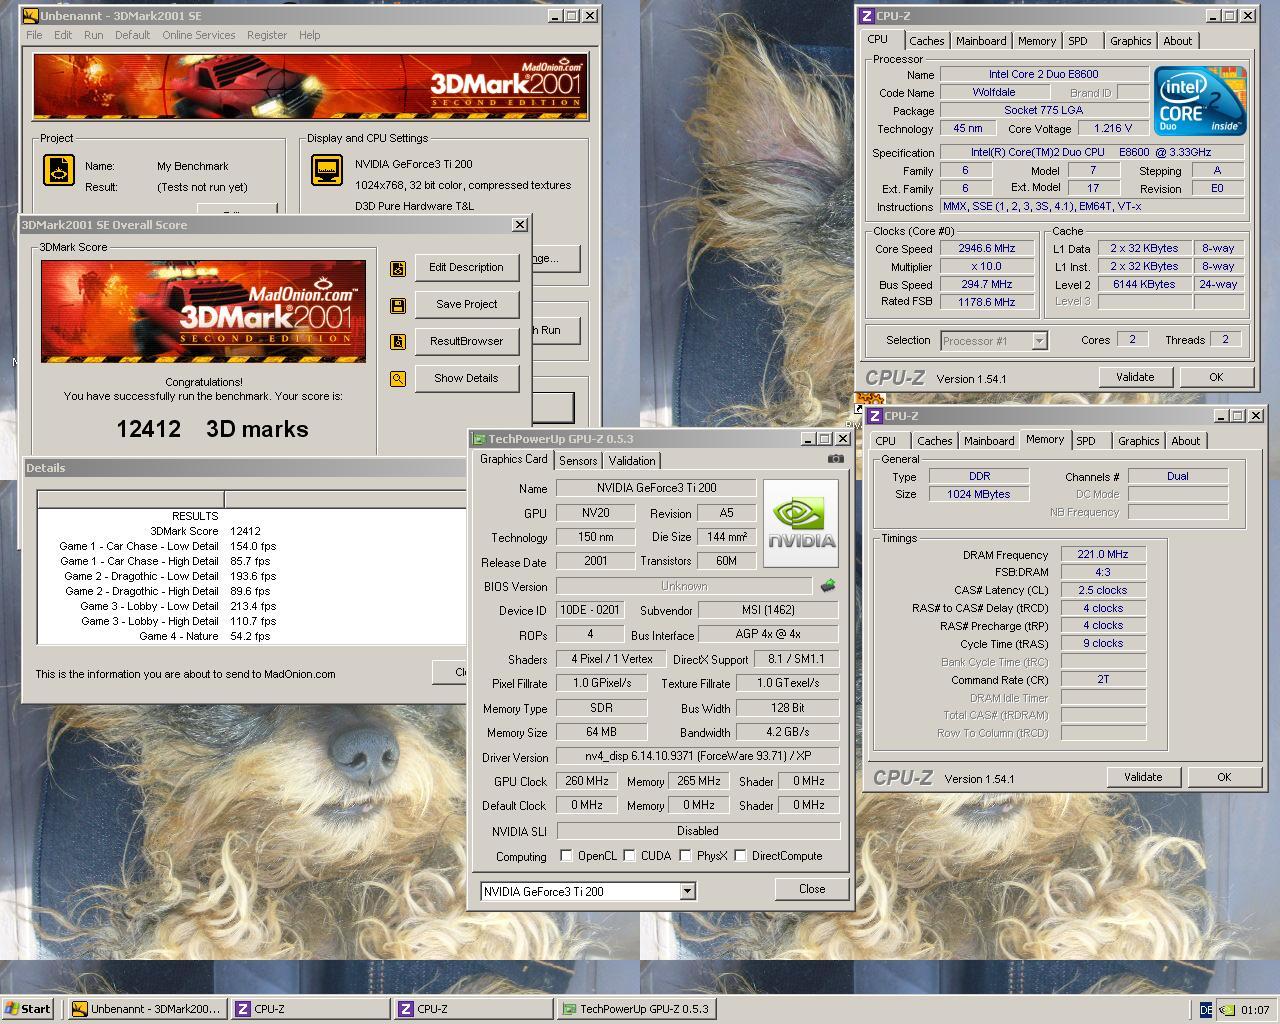
Task: Click the Save Project disk icon
Action: point(398,305)
